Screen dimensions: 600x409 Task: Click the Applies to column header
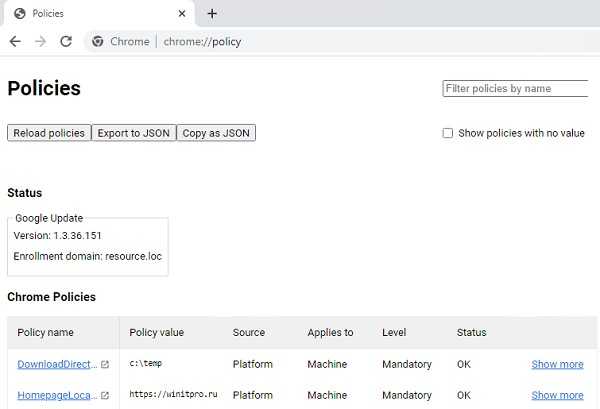pos(330,332)
